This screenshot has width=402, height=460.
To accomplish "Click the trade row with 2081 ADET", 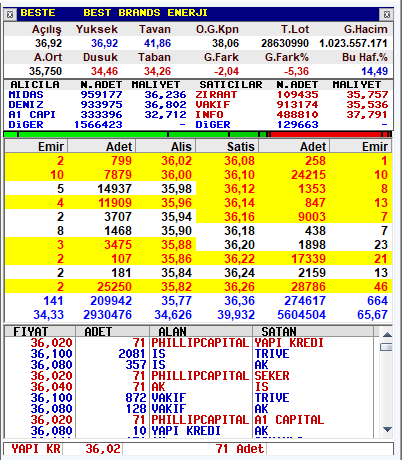I will tap(189, 354).
